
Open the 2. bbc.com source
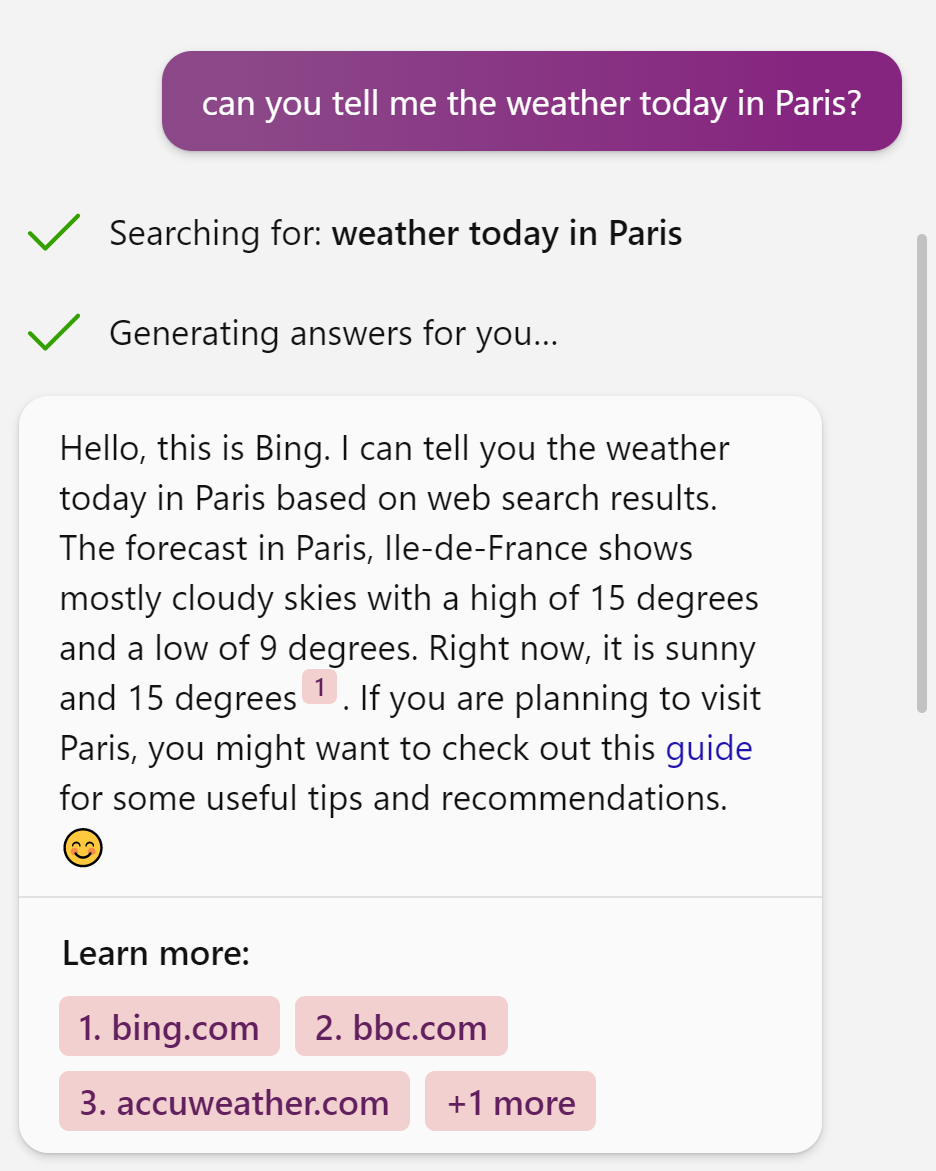[401, 1026]
